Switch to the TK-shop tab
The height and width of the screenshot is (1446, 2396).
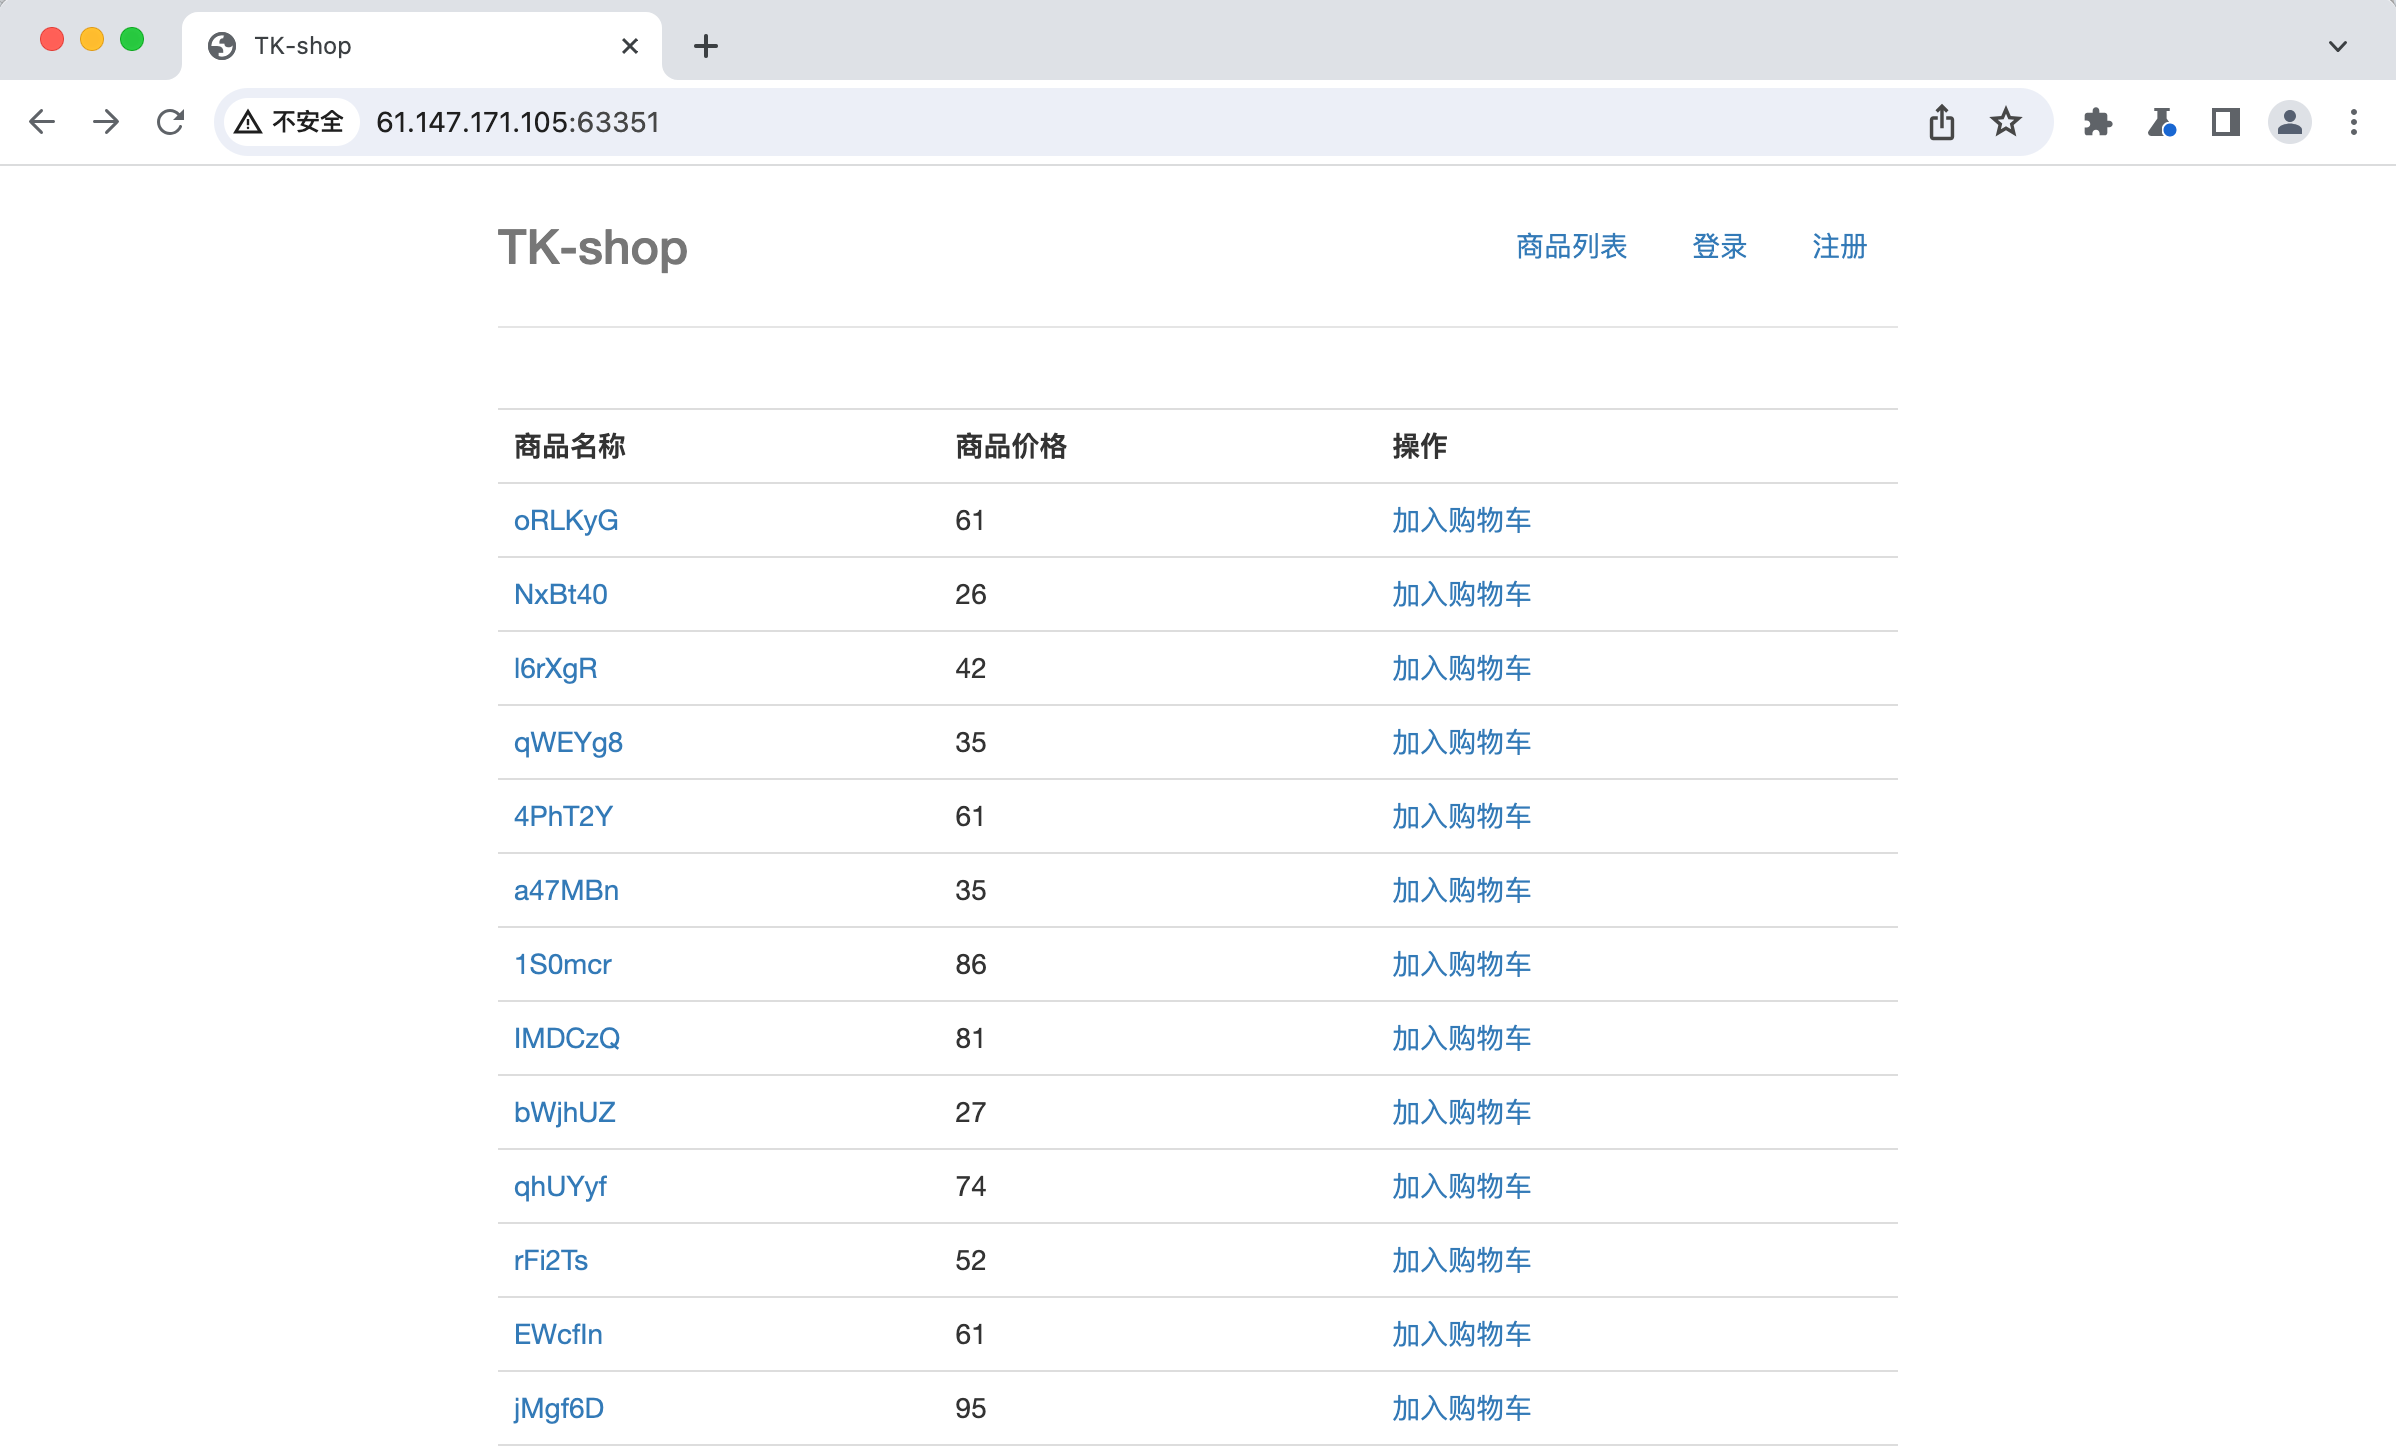[400, 45]
